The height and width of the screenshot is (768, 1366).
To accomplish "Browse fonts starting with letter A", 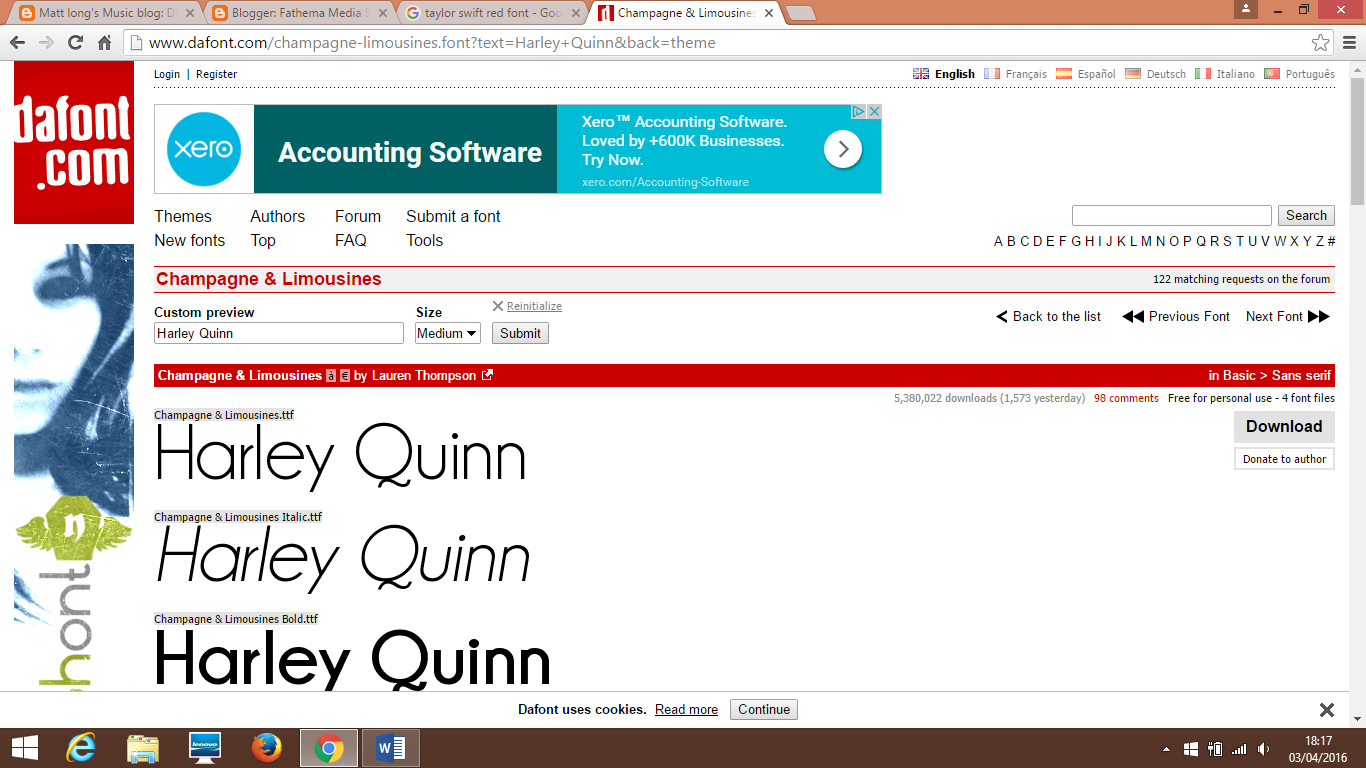I will pyautogui.click(x=998, y=241).
